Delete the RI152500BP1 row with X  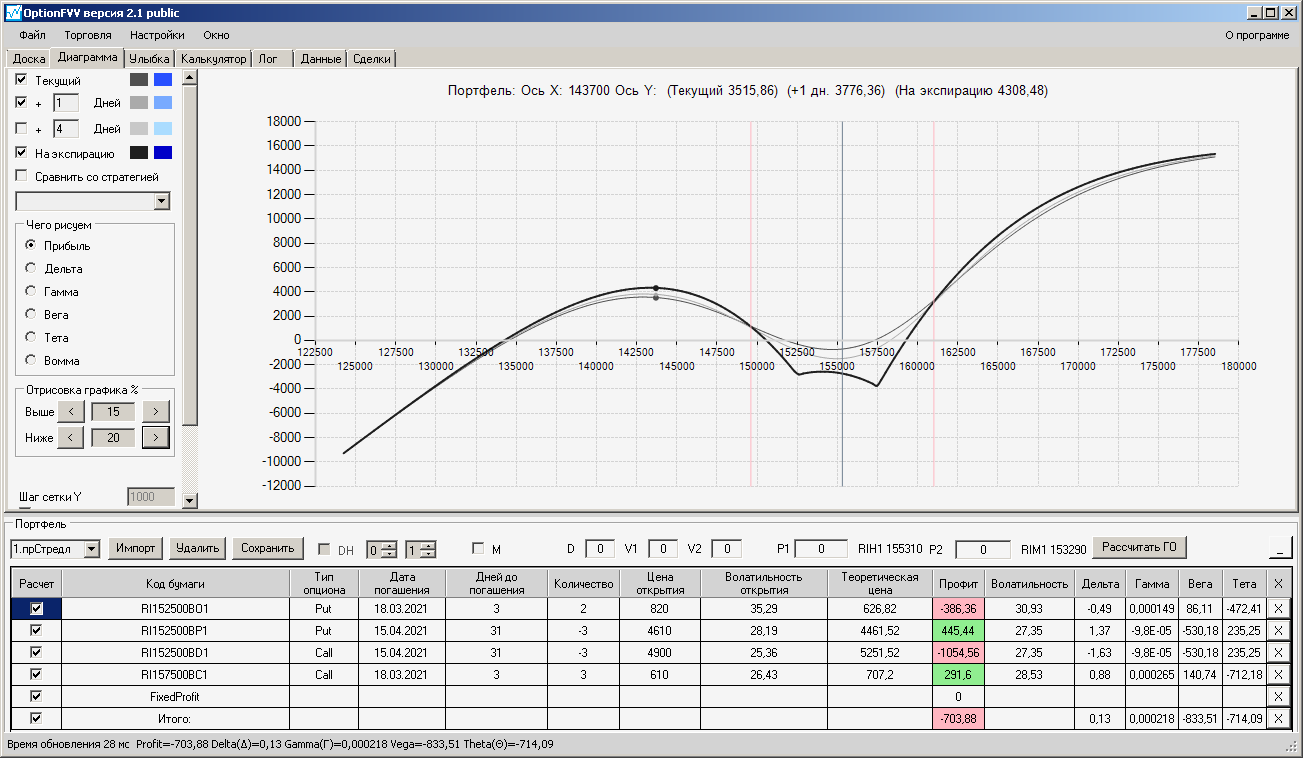click(1280, 630)
